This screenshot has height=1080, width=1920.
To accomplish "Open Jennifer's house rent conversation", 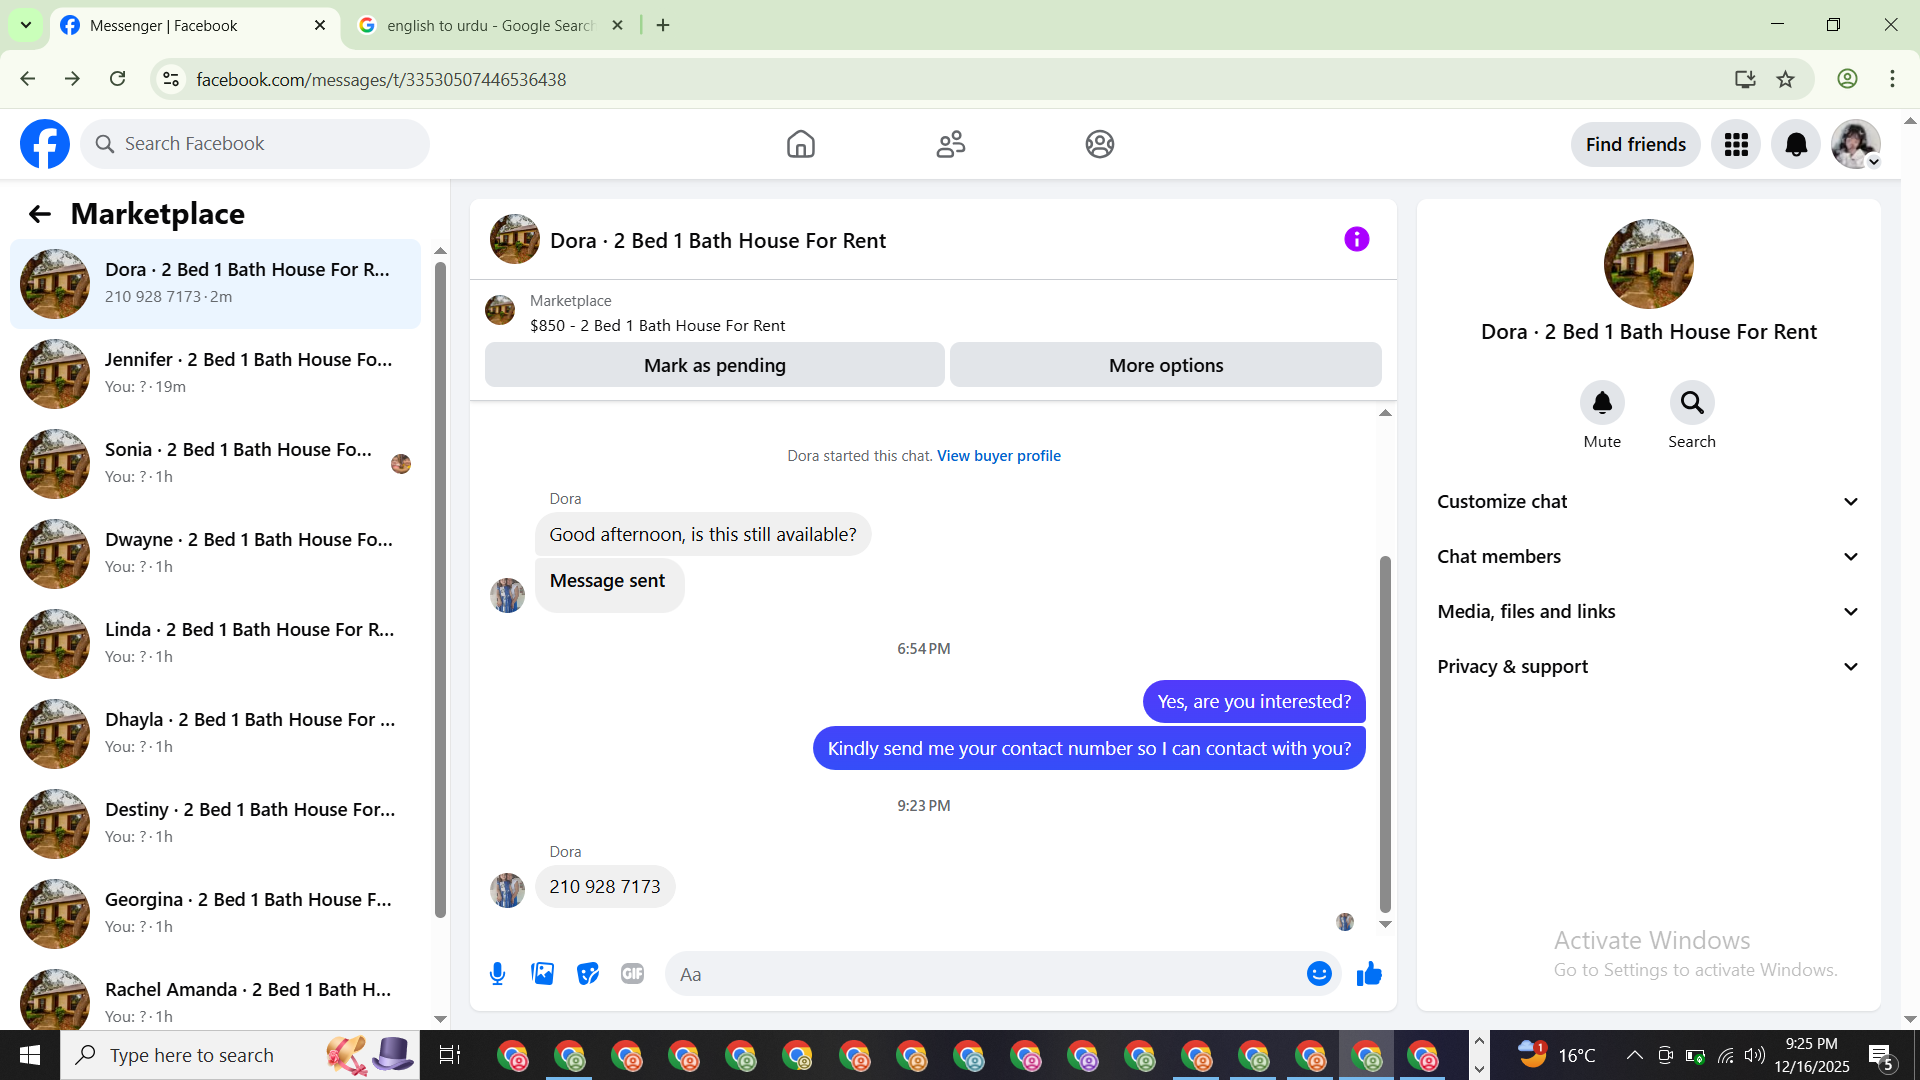I will 215,373.
